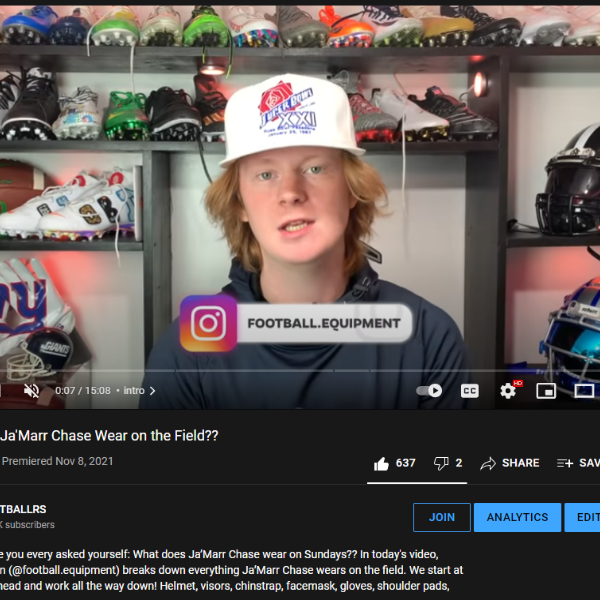Click the EDIT VIDEO button
Image resolution: width=600 pixels, height=600 pixels.
pos(582,517)
